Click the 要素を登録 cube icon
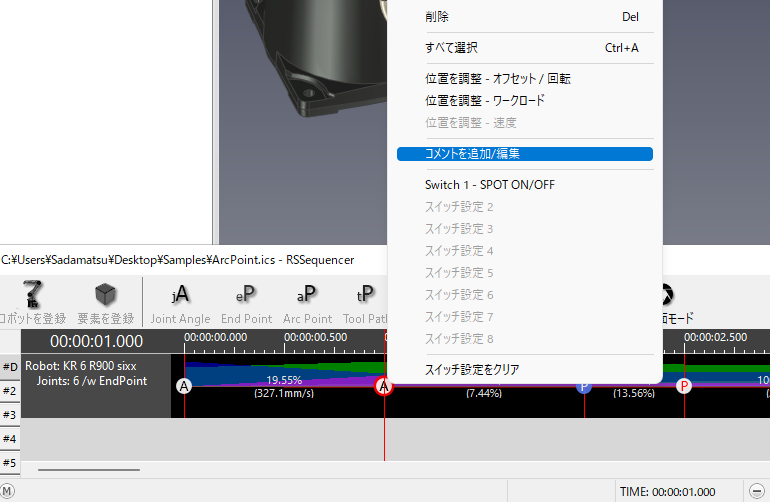This screenshot has width=770, height=502. click(x=107, y=296)
